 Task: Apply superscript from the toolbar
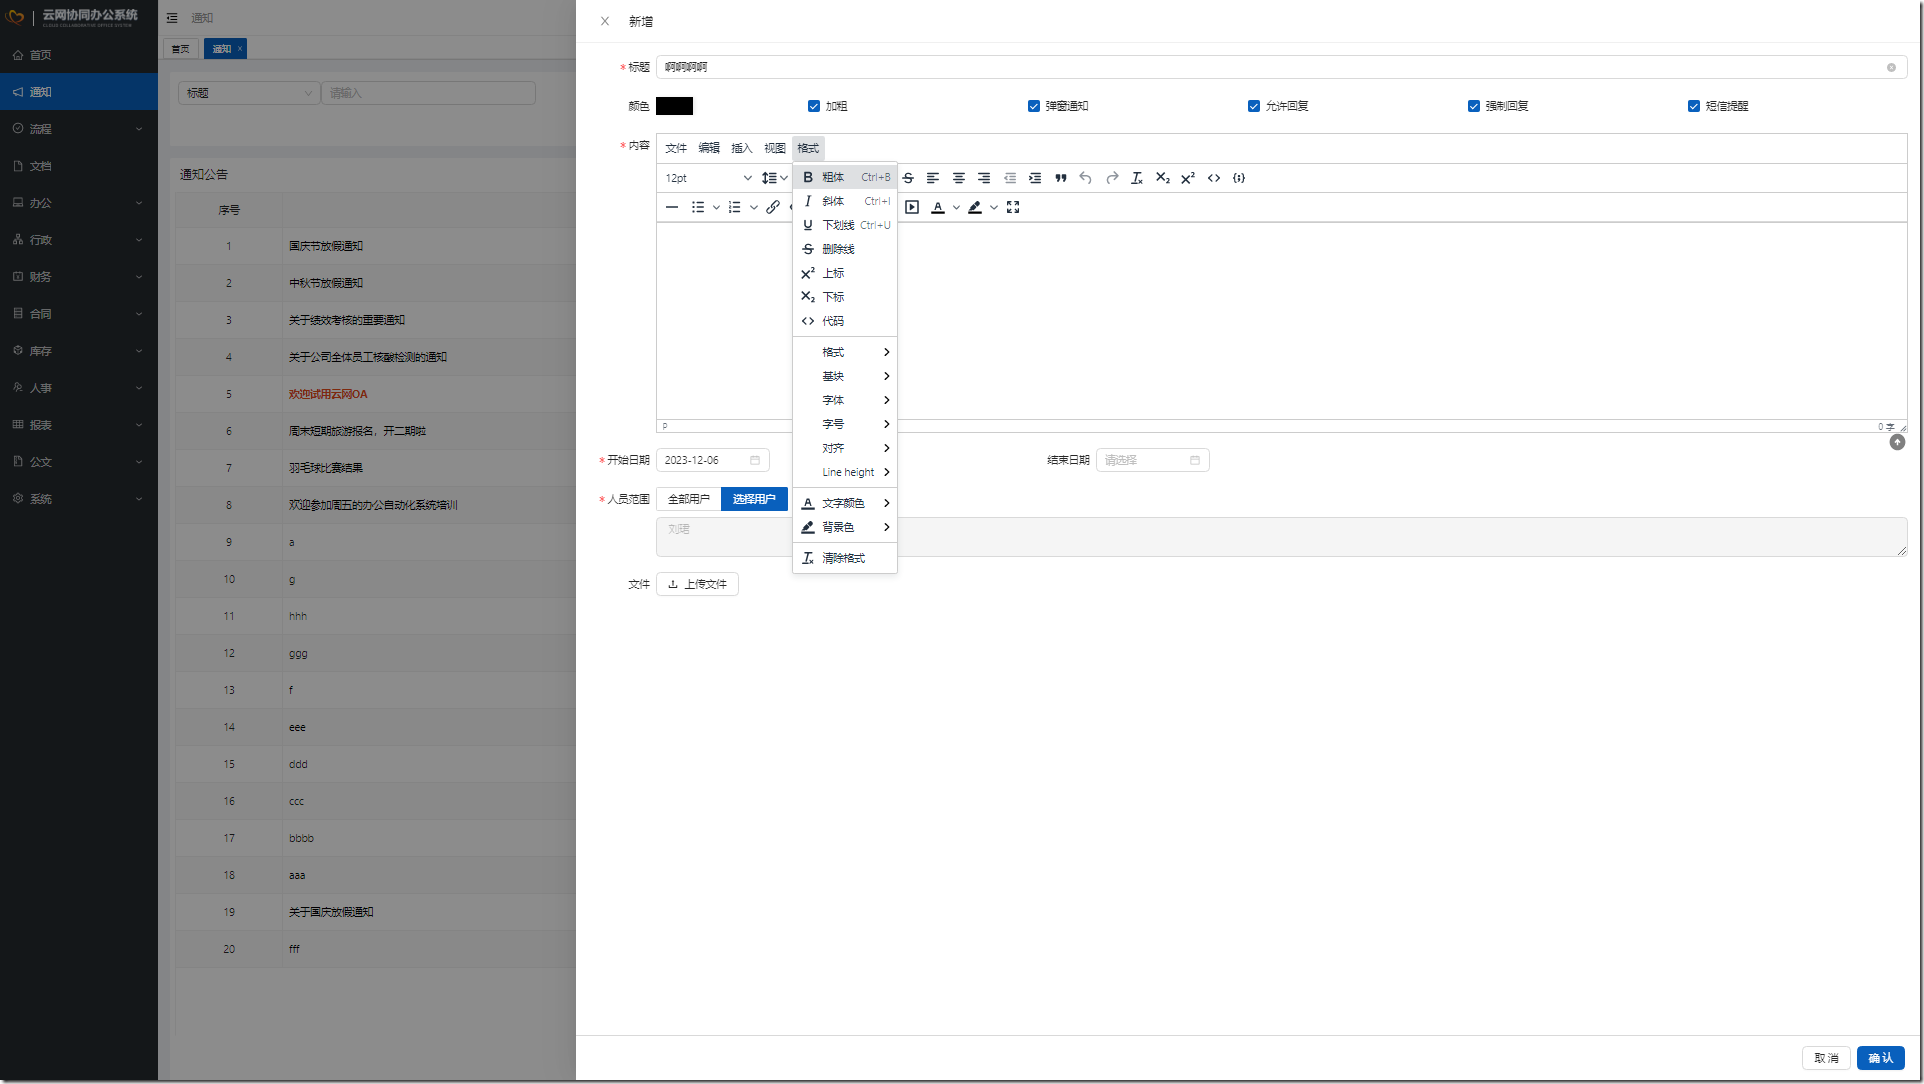pyautogui.click(x=1188, y=178)
